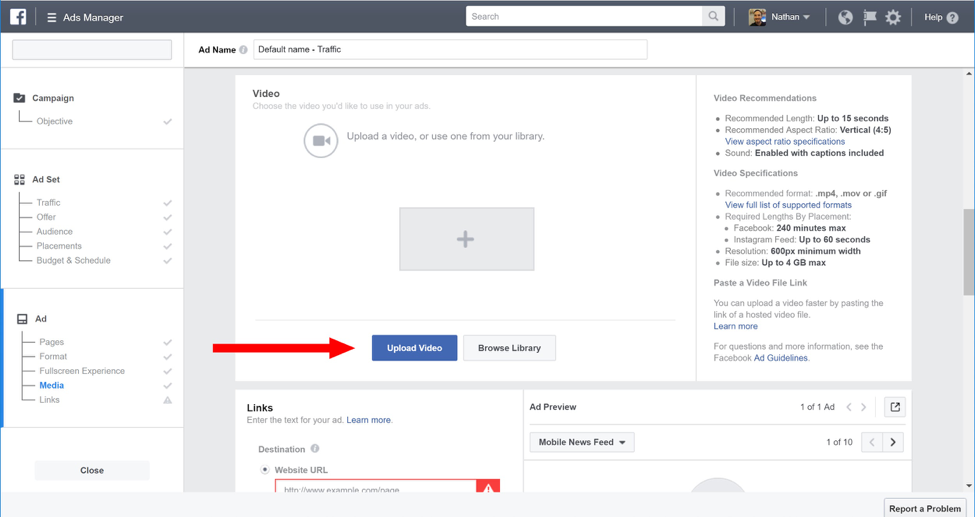Go to the Format step

click(53, 356)
